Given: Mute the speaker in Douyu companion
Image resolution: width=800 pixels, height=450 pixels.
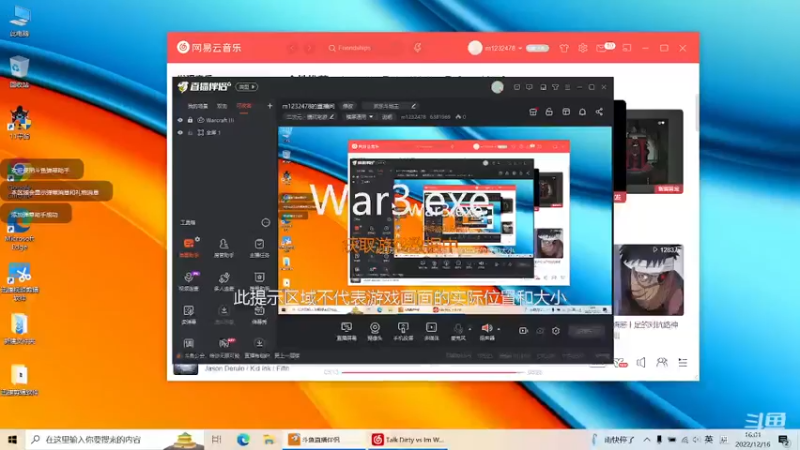Looking at the screenshot, I should (x=487, y=331).
